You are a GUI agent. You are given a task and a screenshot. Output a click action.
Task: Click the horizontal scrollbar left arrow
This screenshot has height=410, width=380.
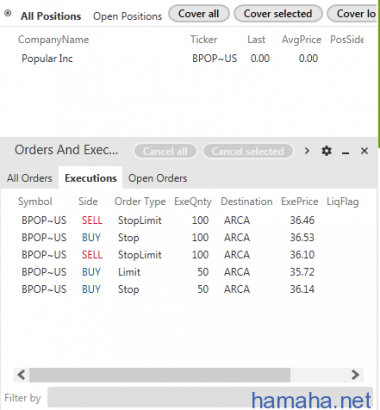click(21, 375)
